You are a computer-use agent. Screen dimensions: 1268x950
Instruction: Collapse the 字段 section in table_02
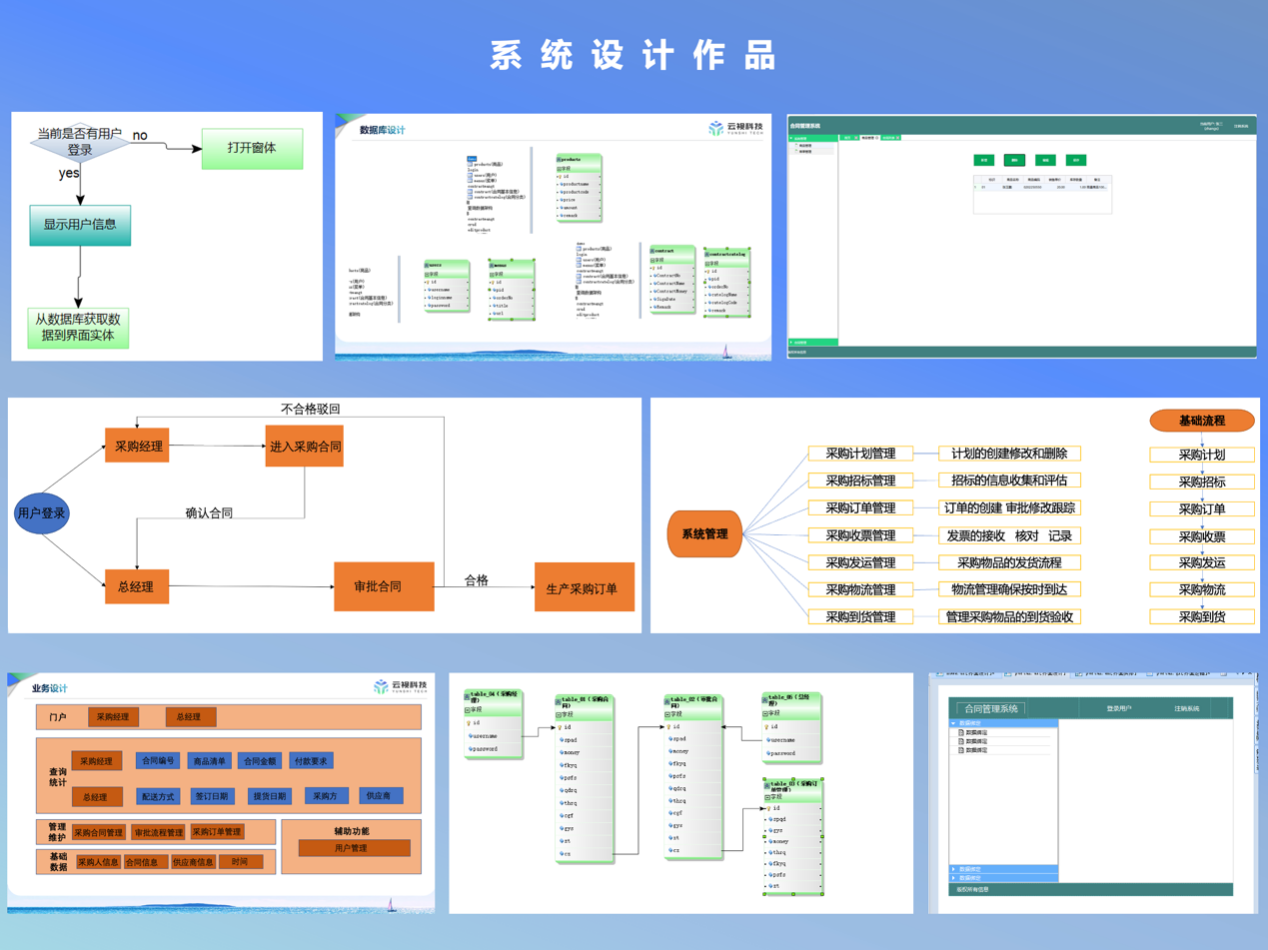click(668, 714)
